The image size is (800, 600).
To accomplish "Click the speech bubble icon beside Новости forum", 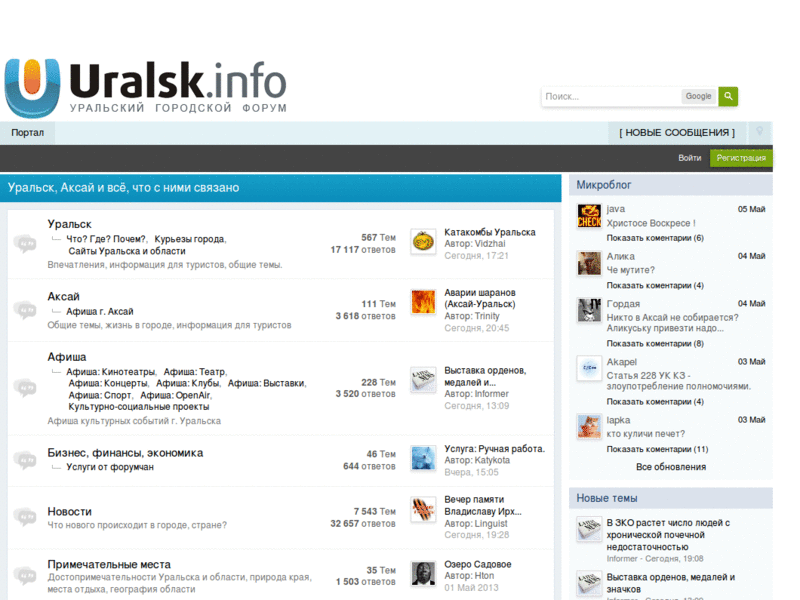I will [26, 516].
